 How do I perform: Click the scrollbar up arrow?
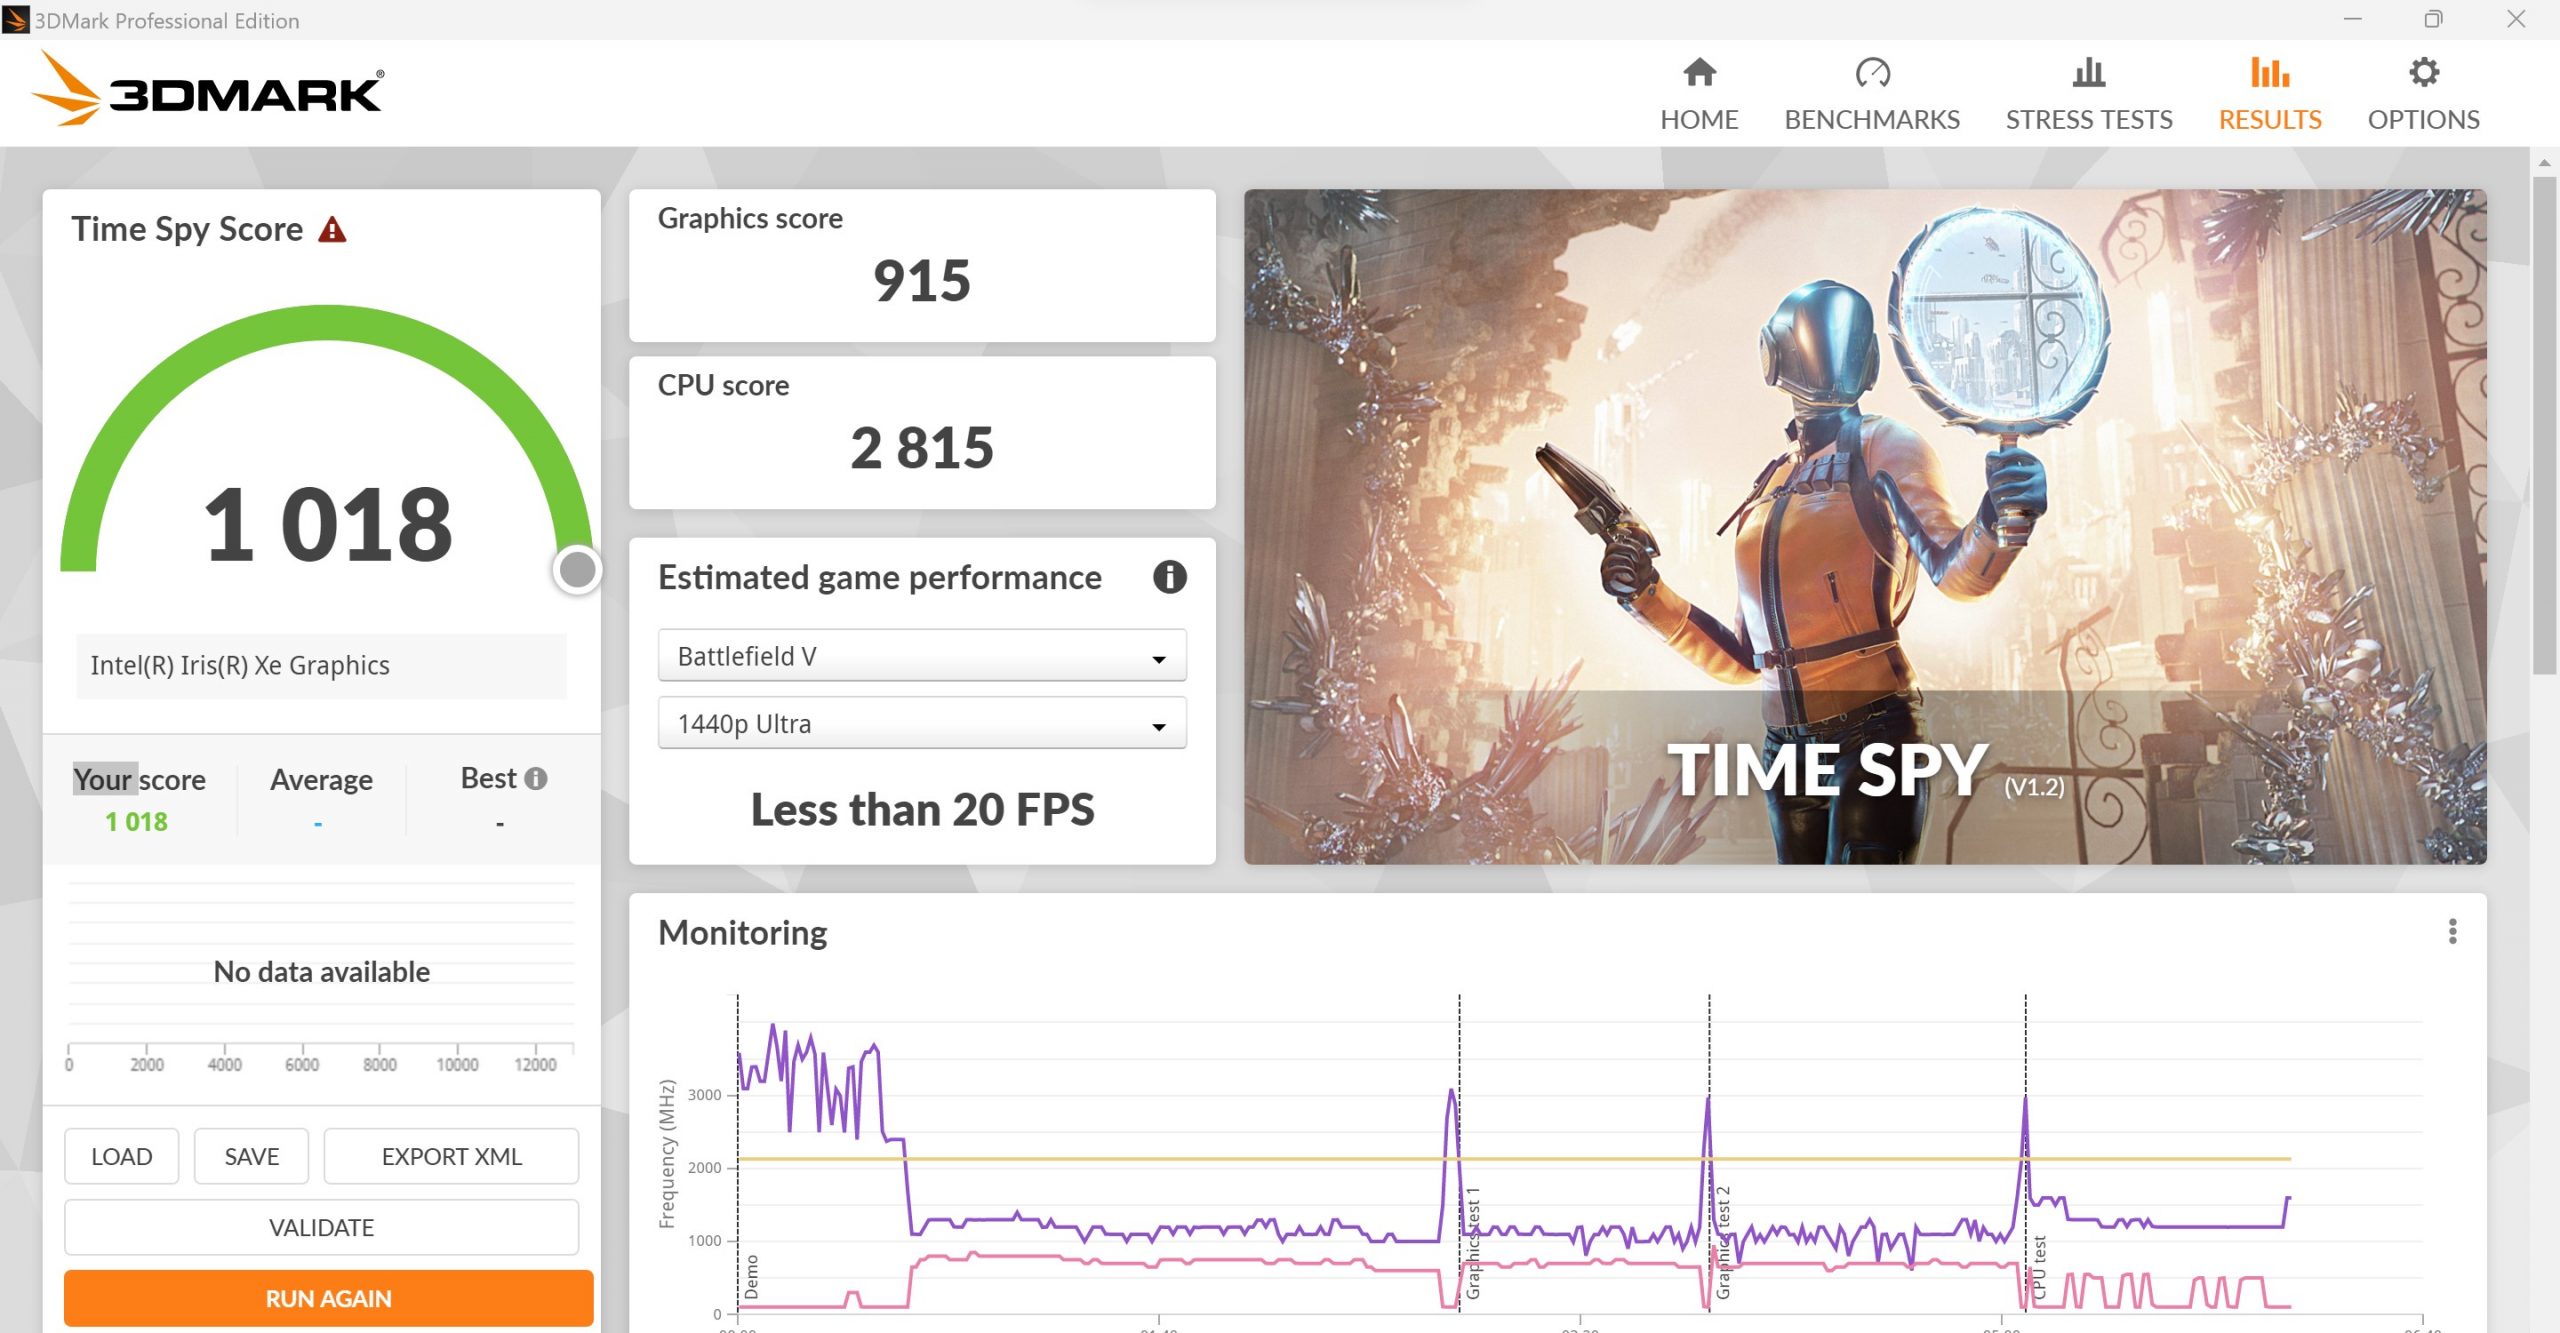pos(2544,162)
